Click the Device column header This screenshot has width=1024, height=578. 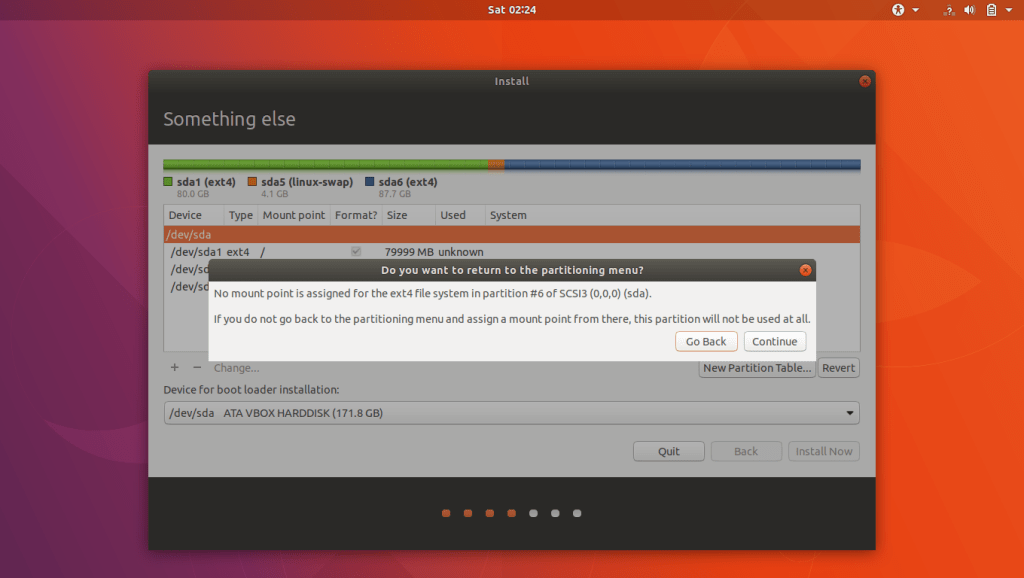(x=185, y=215)
